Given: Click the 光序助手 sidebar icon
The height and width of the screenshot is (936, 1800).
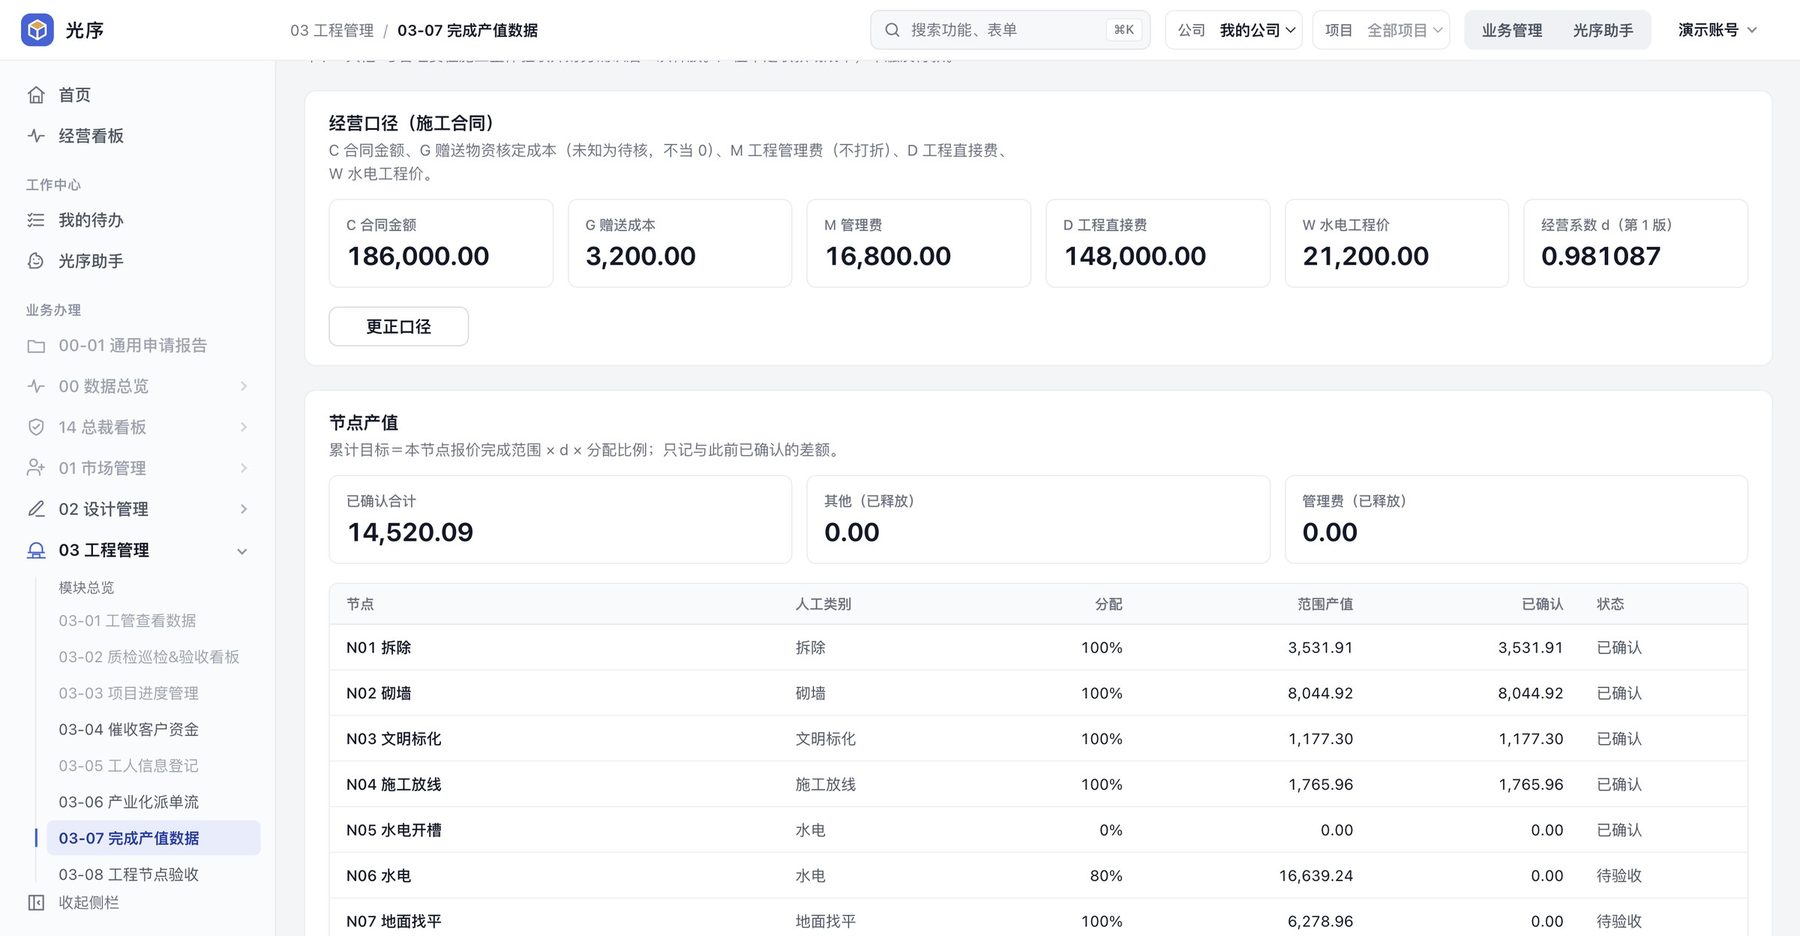Looking at the screenshot, I should tap(36, 261).
